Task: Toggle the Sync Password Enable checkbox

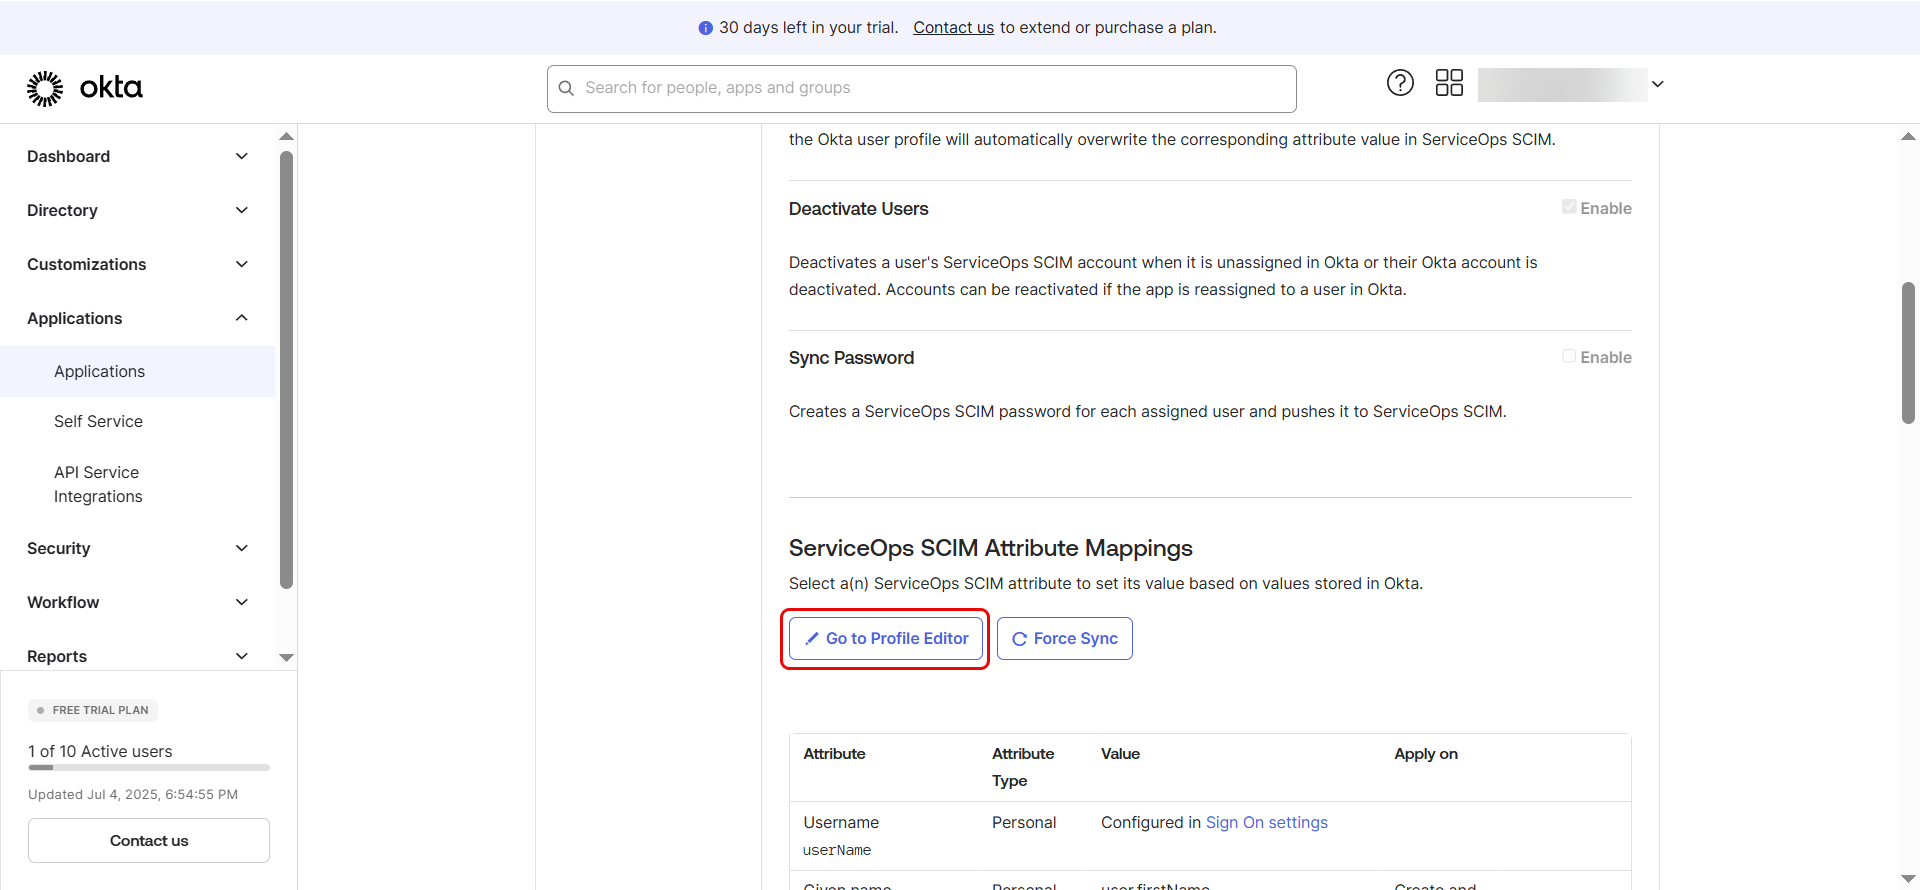Action: tap(1569, 356)
